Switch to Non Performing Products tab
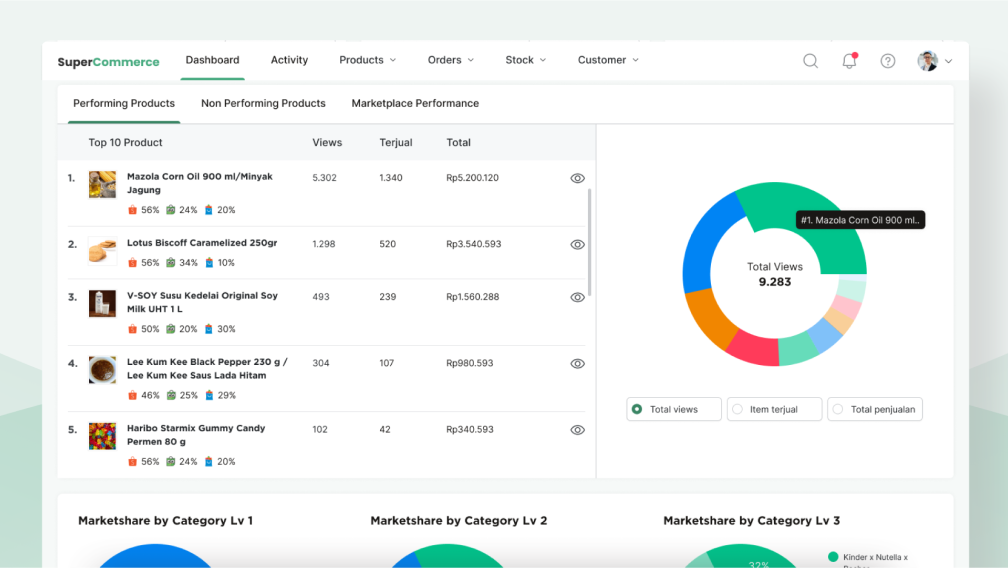This screenshot has height=568, width=1008. tap(263, 103)
